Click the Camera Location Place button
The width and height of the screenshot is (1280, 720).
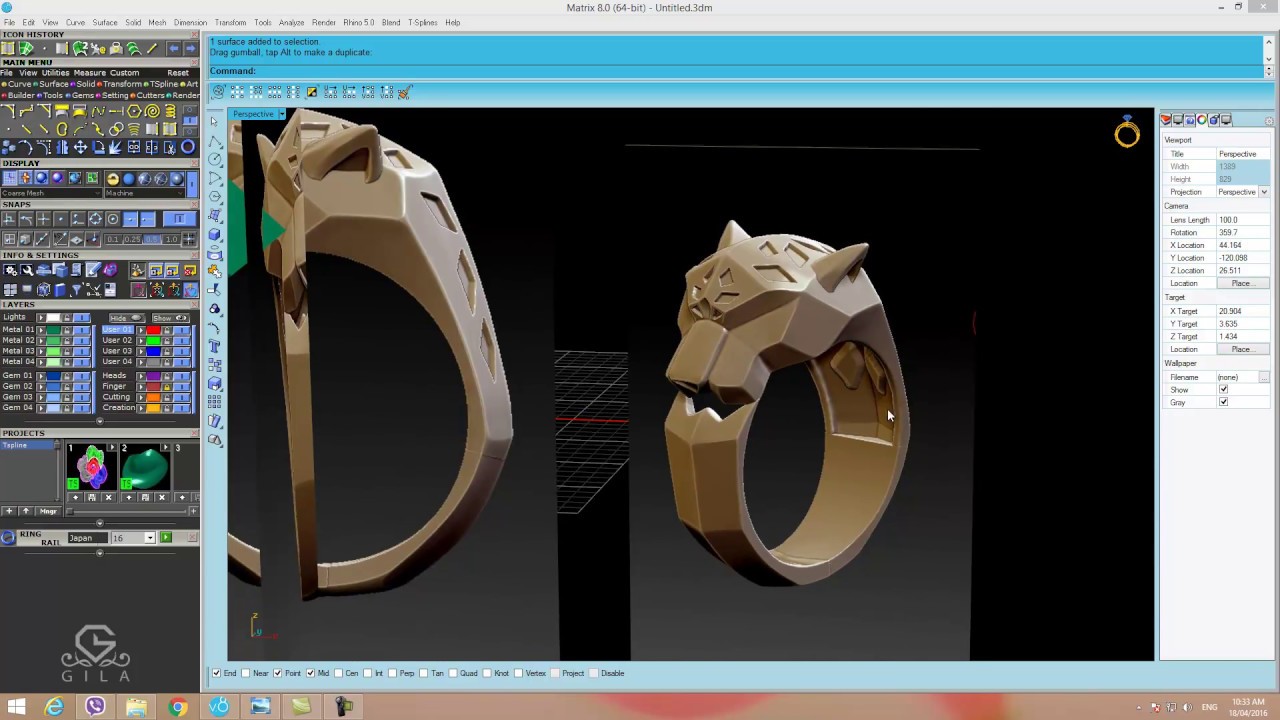[1241, 283]
